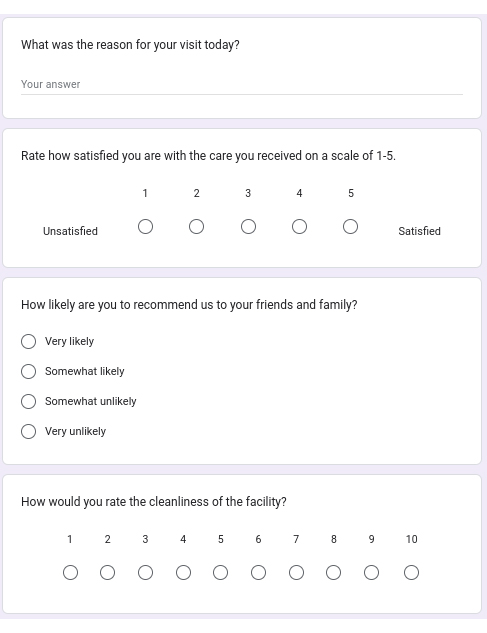Select satisfaction rating 3

(x=248, y=226)
